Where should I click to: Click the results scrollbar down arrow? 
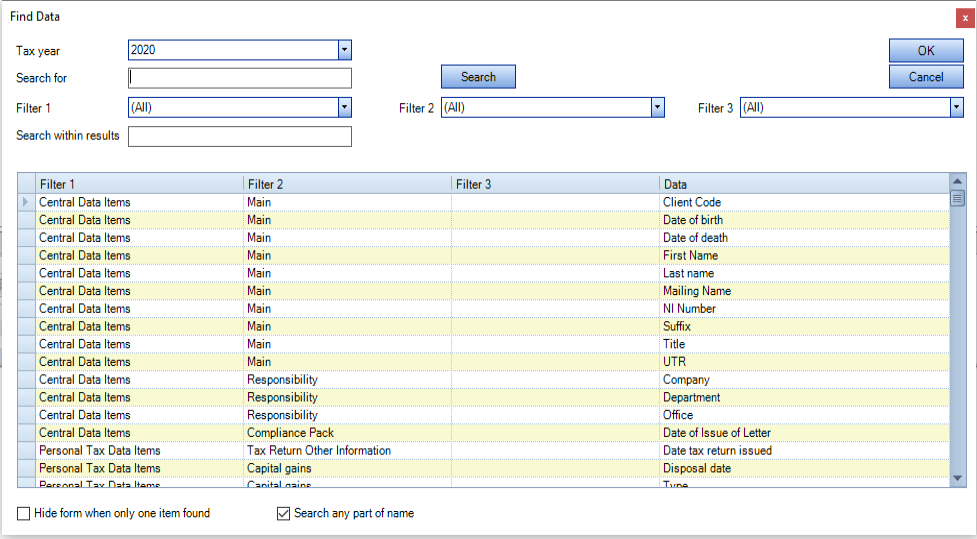pos(958,479)
